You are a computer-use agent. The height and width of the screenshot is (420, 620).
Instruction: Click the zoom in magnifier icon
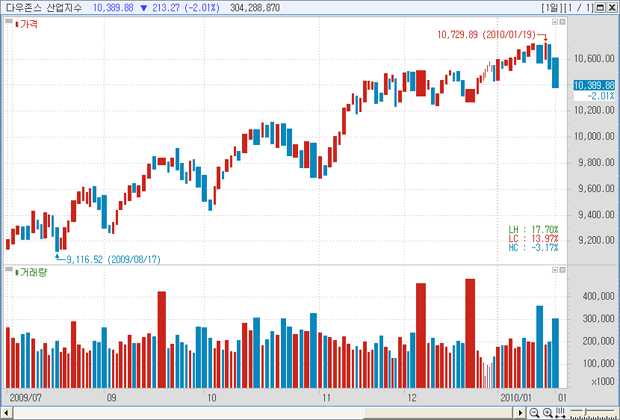548,411
